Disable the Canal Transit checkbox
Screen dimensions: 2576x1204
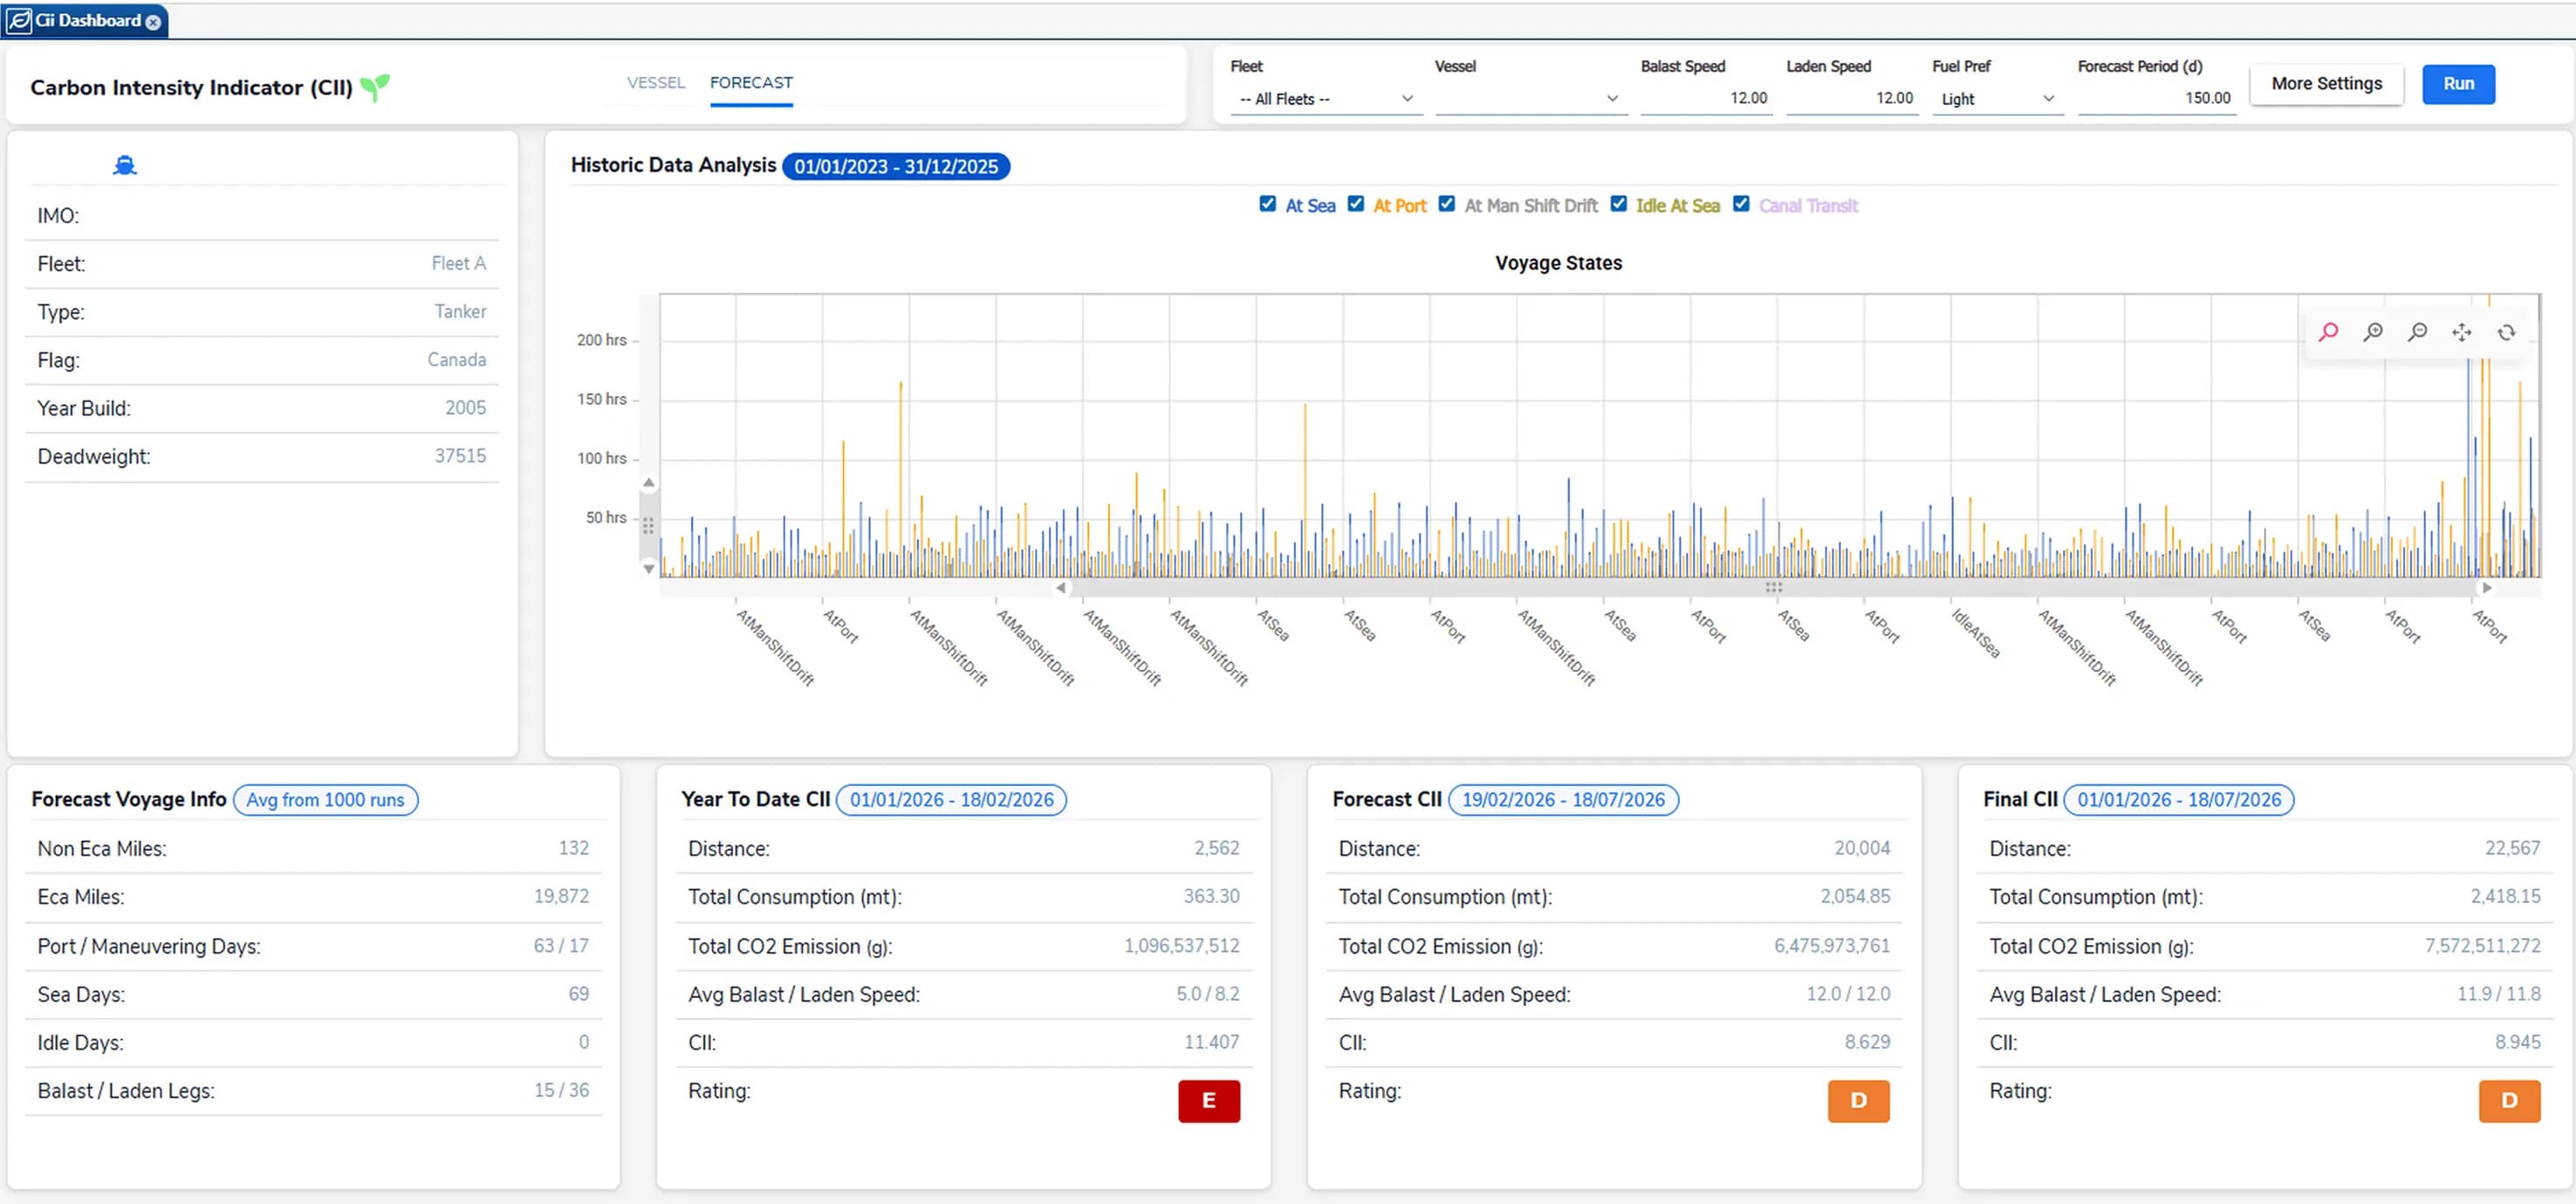(1741, 204)
